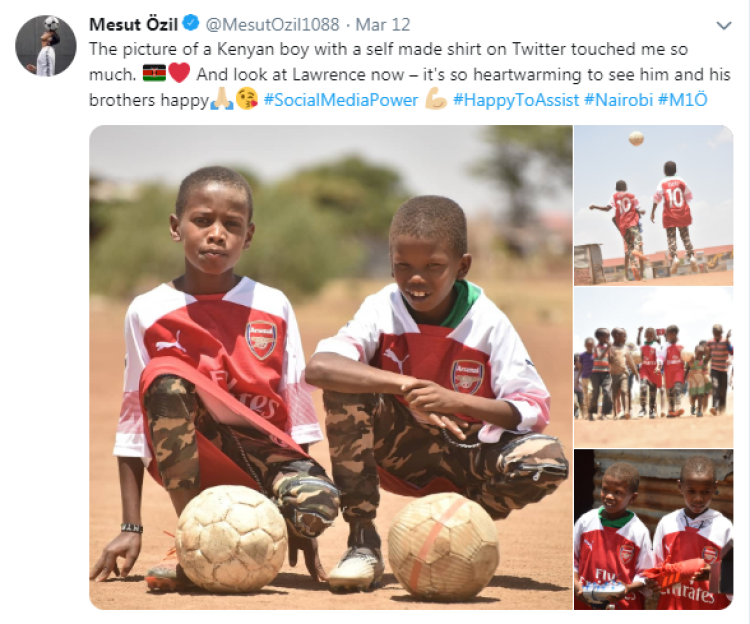Viewport: 750px width, 624px height.
Task: Click the blue verified badge
Action: [192, 23]
